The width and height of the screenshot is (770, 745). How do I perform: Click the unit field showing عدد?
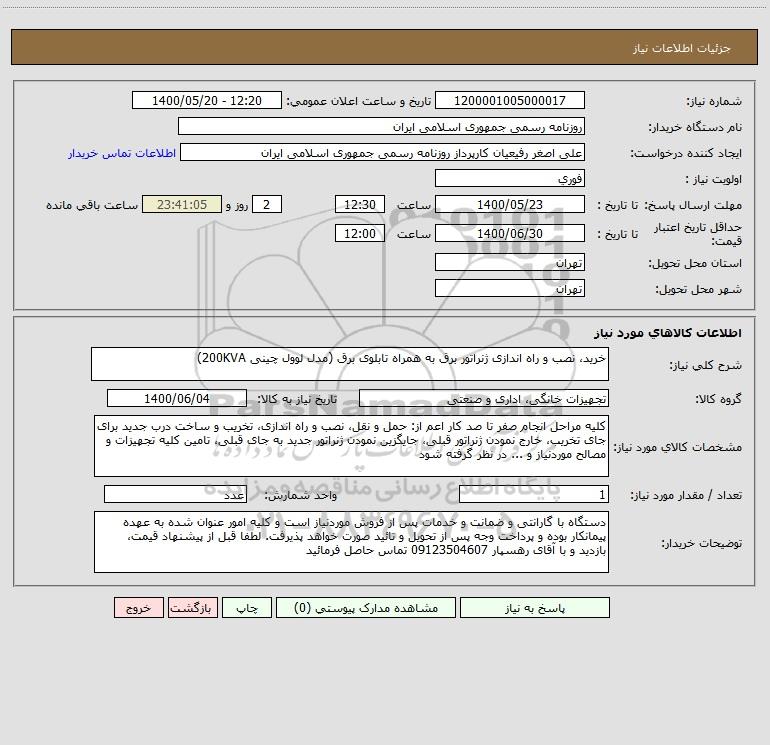tap(175, 495)
